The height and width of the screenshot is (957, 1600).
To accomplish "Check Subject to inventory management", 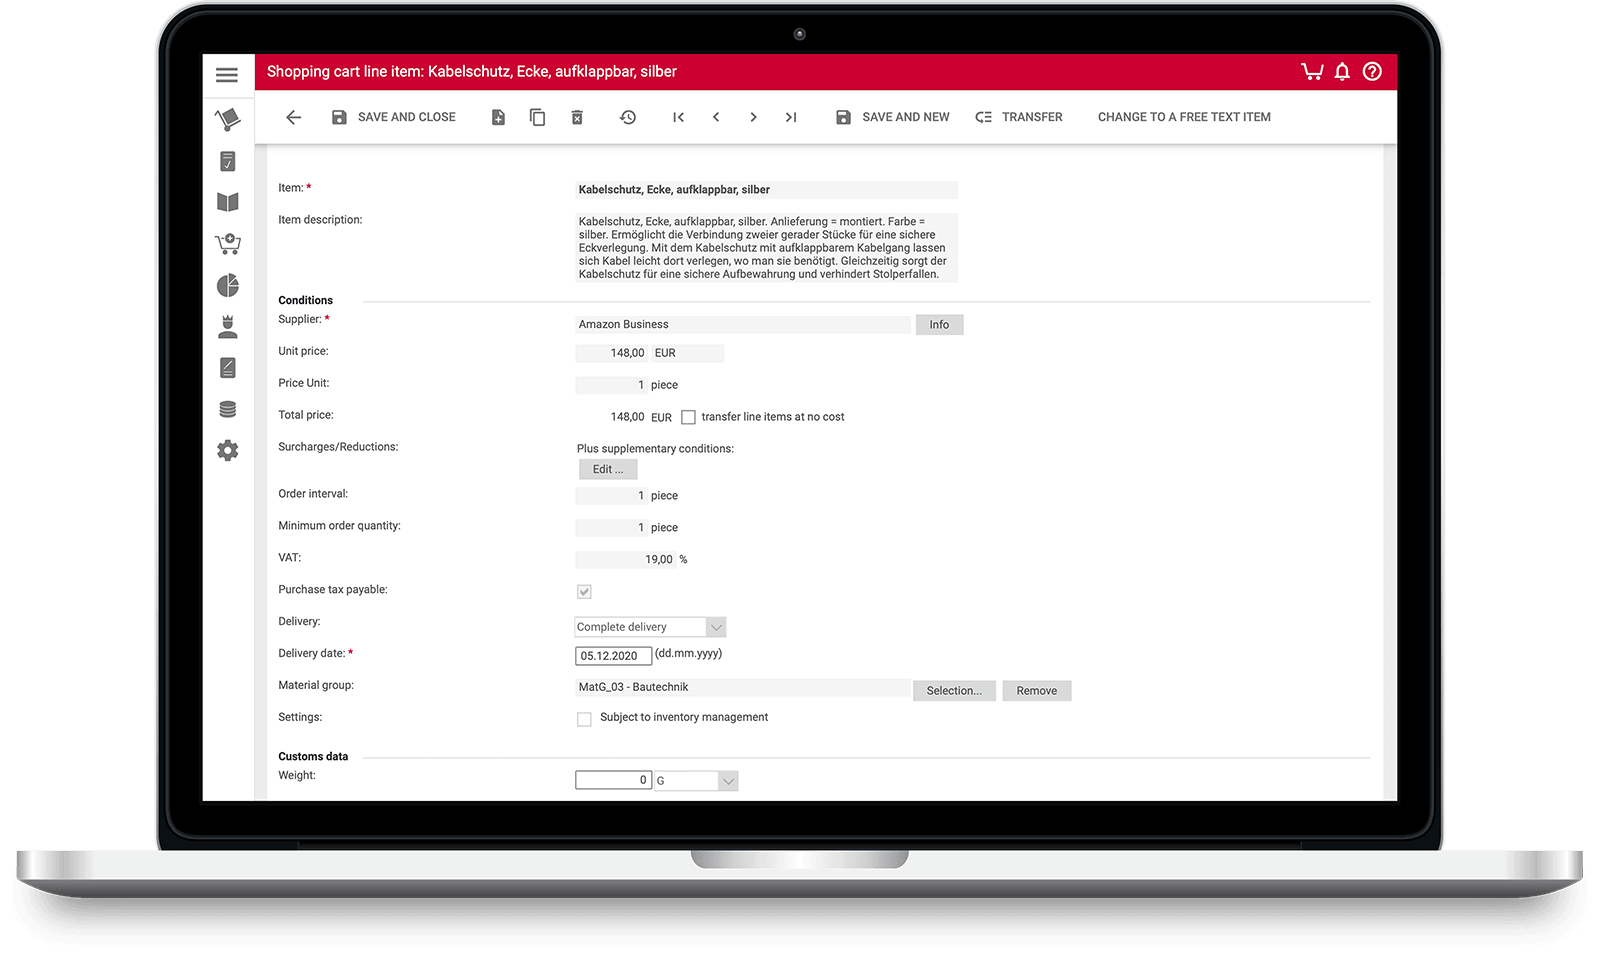I will [x=584, y=719].
